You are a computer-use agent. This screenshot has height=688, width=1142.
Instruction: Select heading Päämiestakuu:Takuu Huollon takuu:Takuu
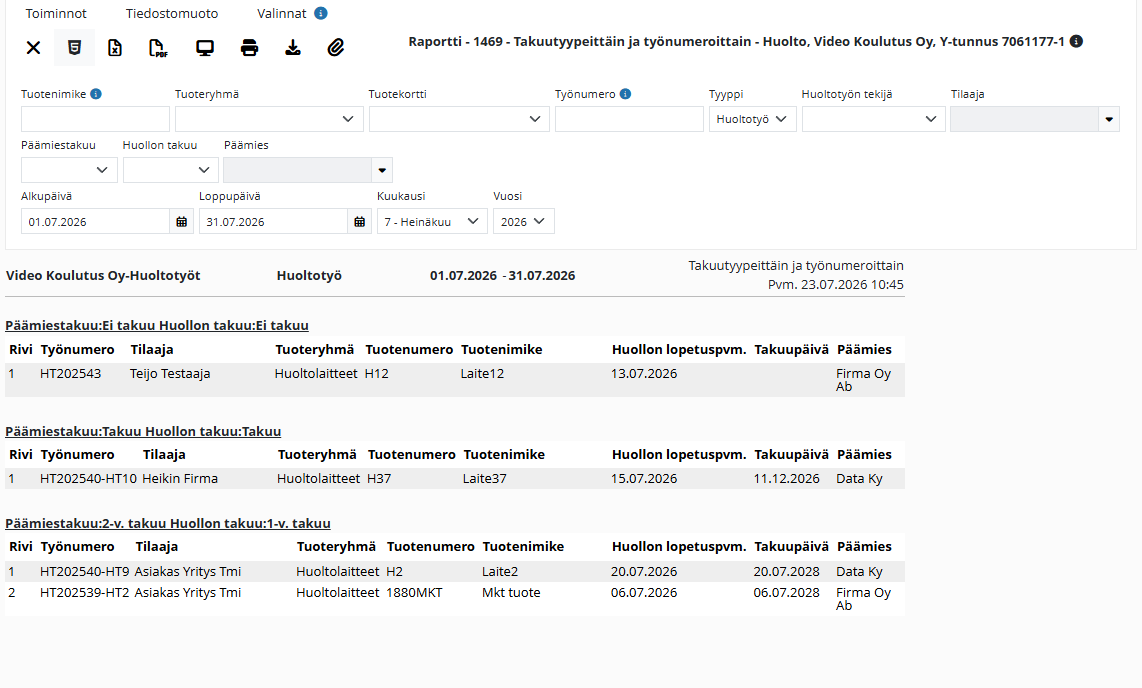click(143, 432)
